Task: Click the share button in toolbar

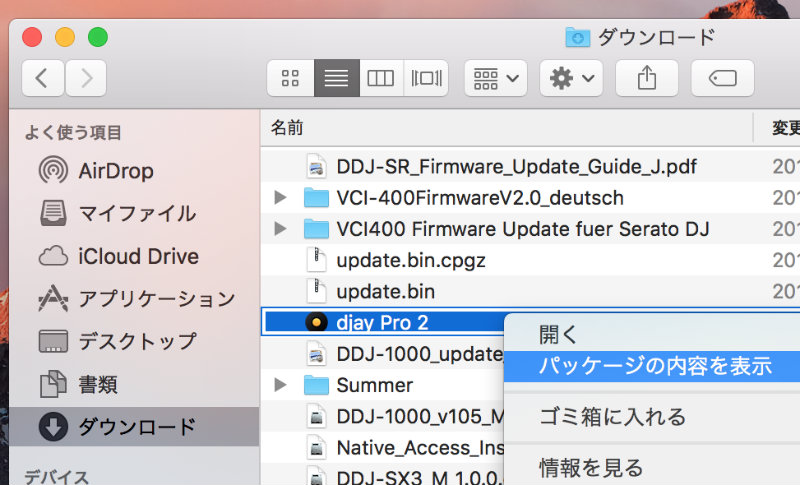Action: pos(647,78)
